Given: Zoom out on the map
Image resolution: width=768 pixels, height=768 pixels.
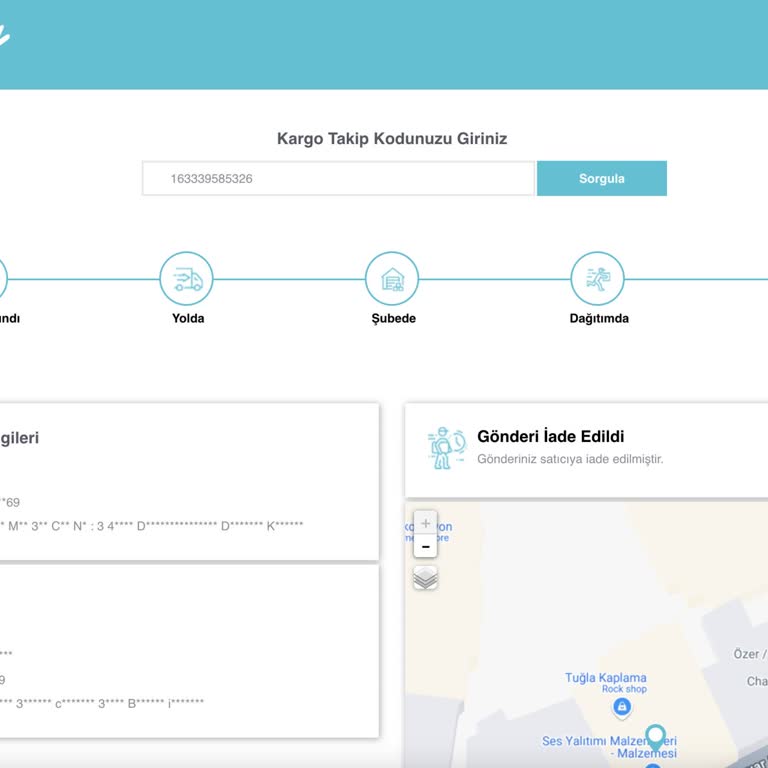Looking at the screenshot, I should 425,547.
